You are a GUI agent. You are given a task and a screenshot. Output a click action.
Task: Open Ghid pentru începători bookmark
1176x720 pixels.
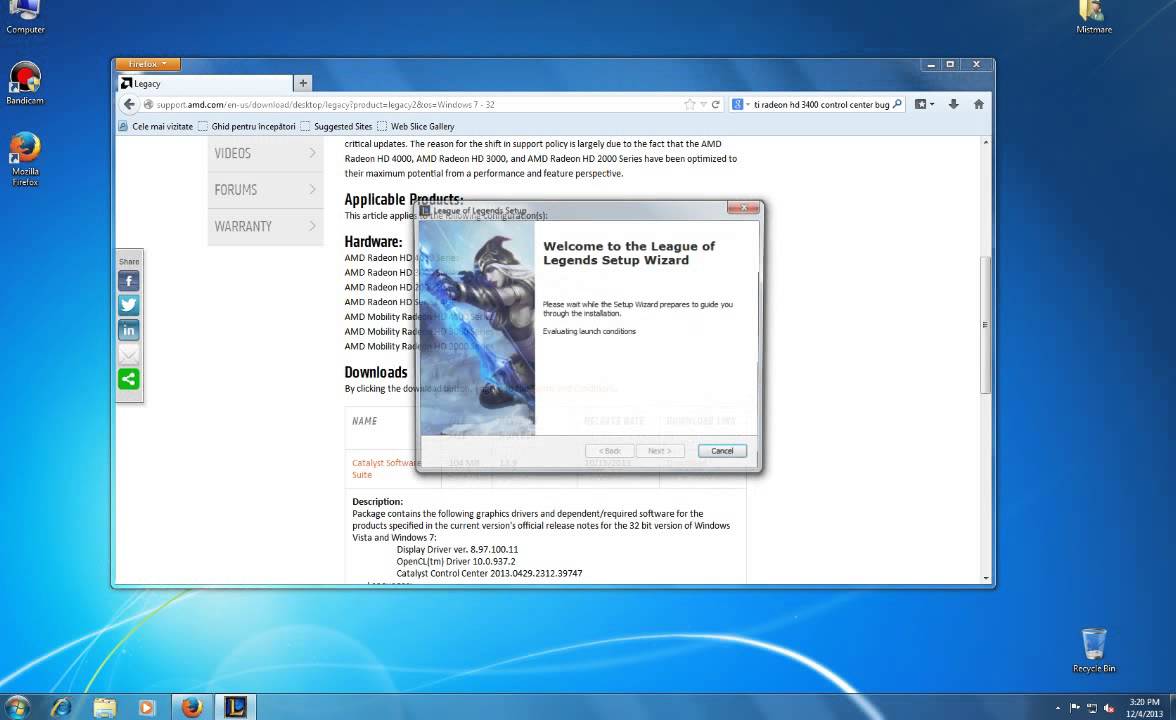247,126
